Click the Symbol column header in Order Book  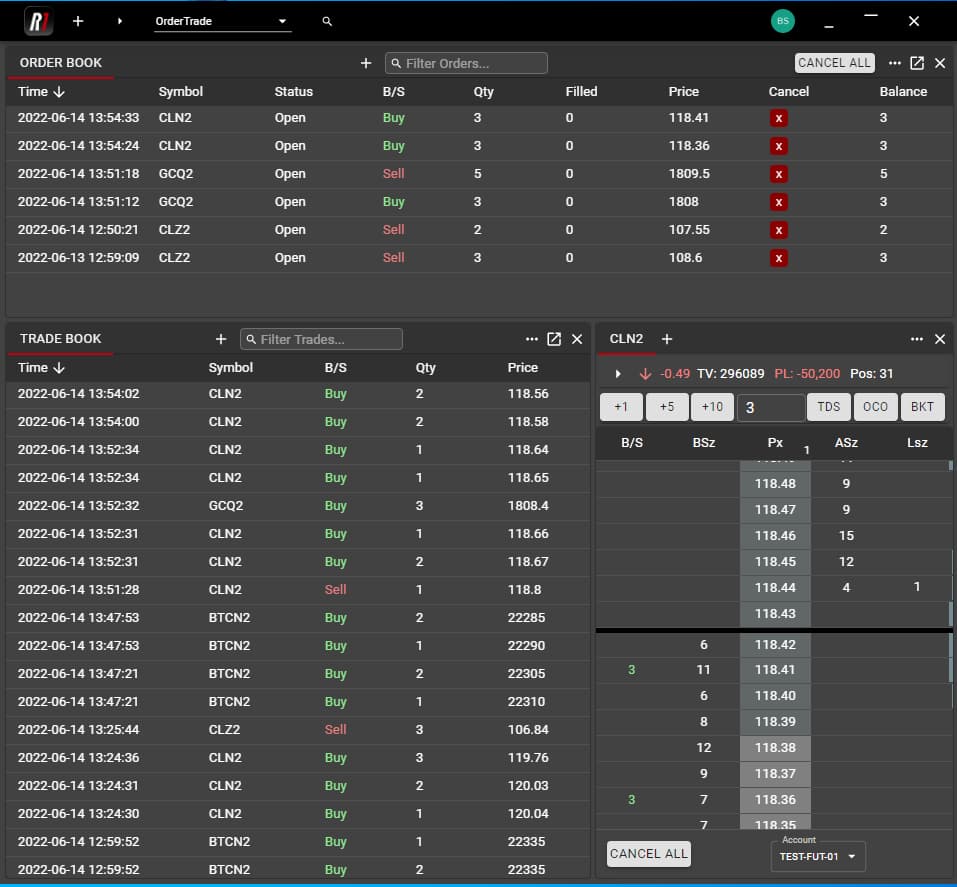coord(181,92)
